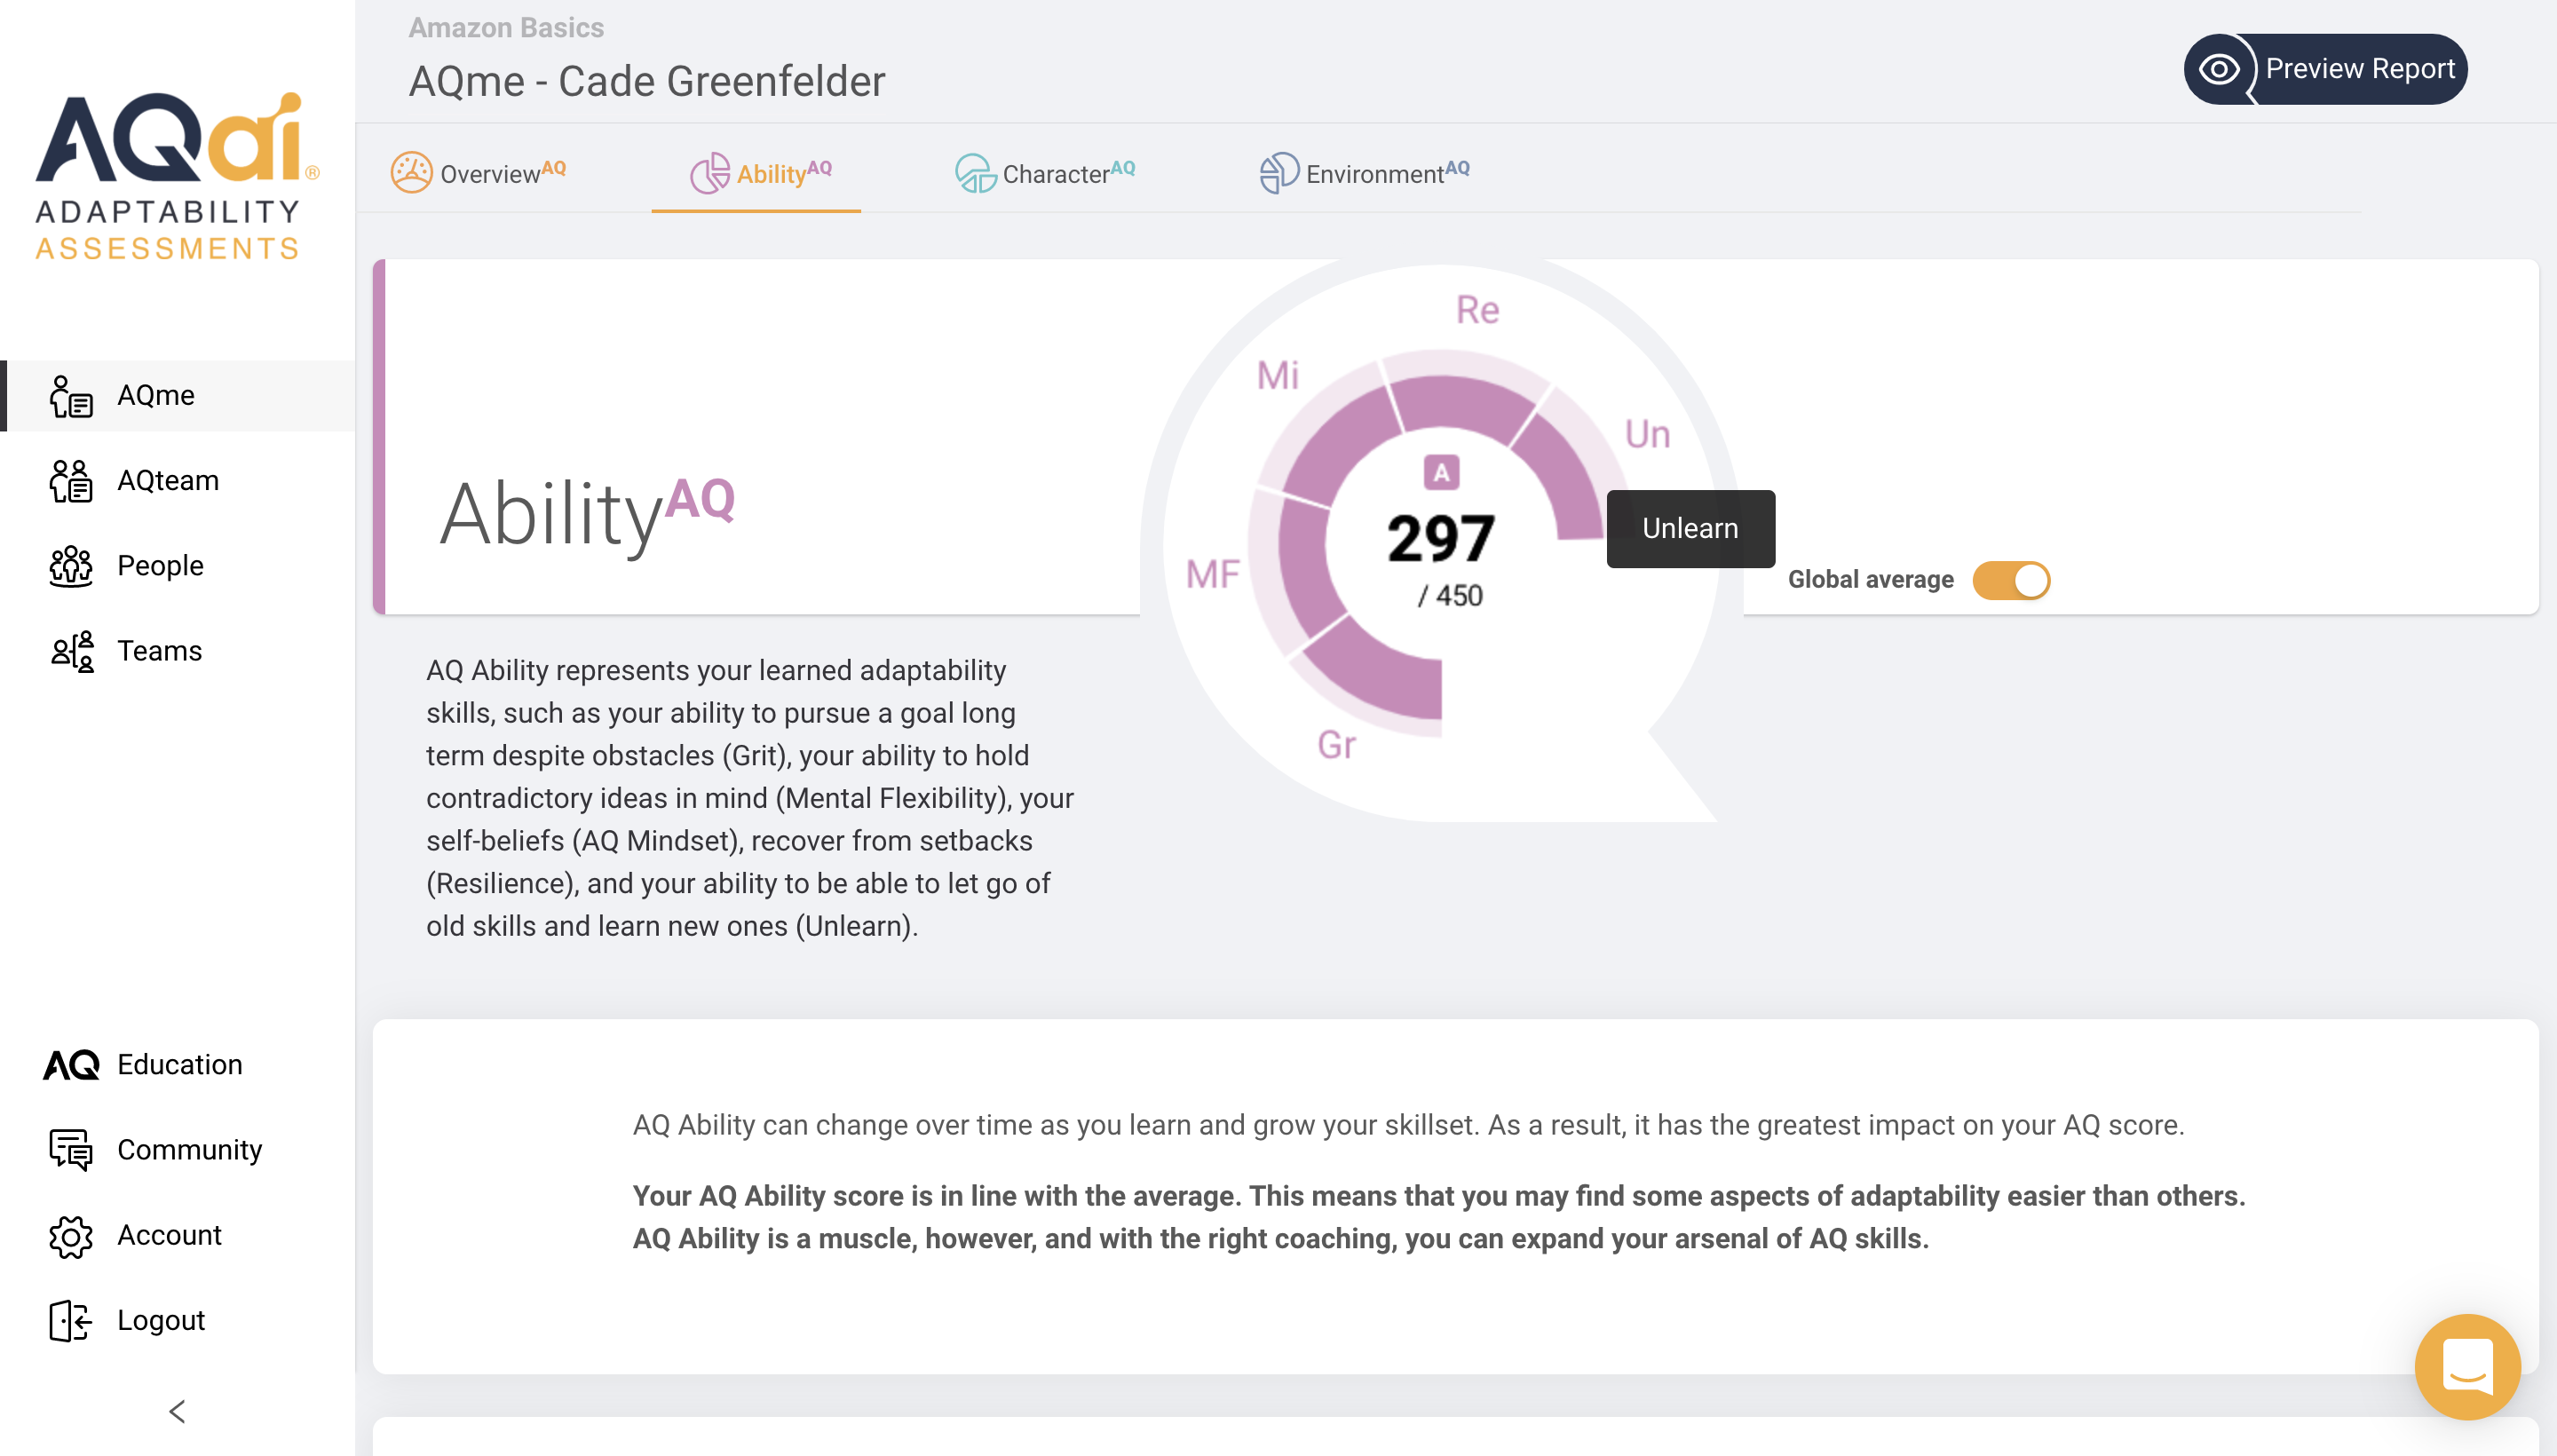Toggle the Global average switch
The width and height of the screenshot is (2557, 1456).
(x=2010, y=580)
